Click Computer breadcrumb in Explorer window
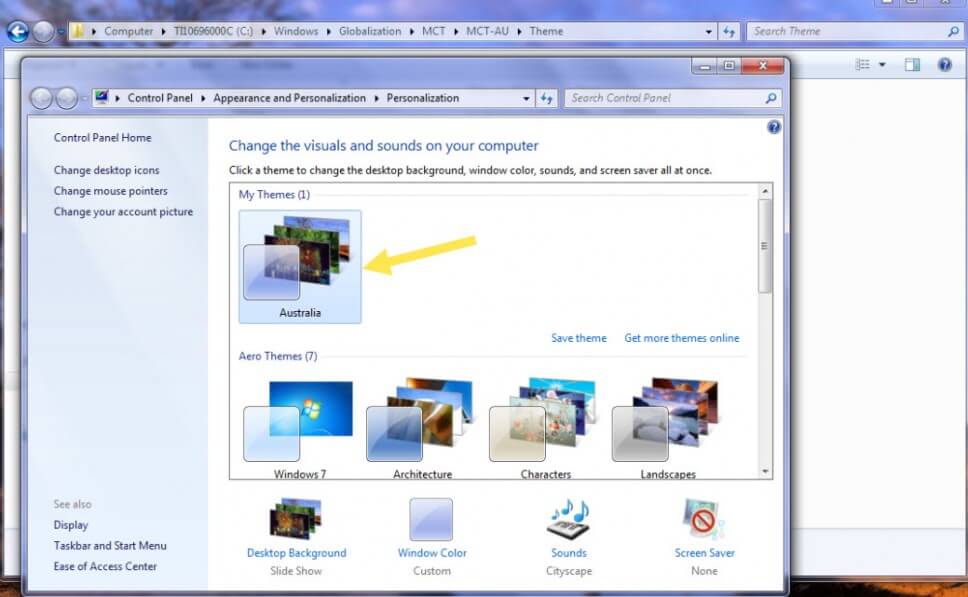Image resolution: width=968 pixels, height=597 pixels. pyautogui.click(x=128, y=31)
